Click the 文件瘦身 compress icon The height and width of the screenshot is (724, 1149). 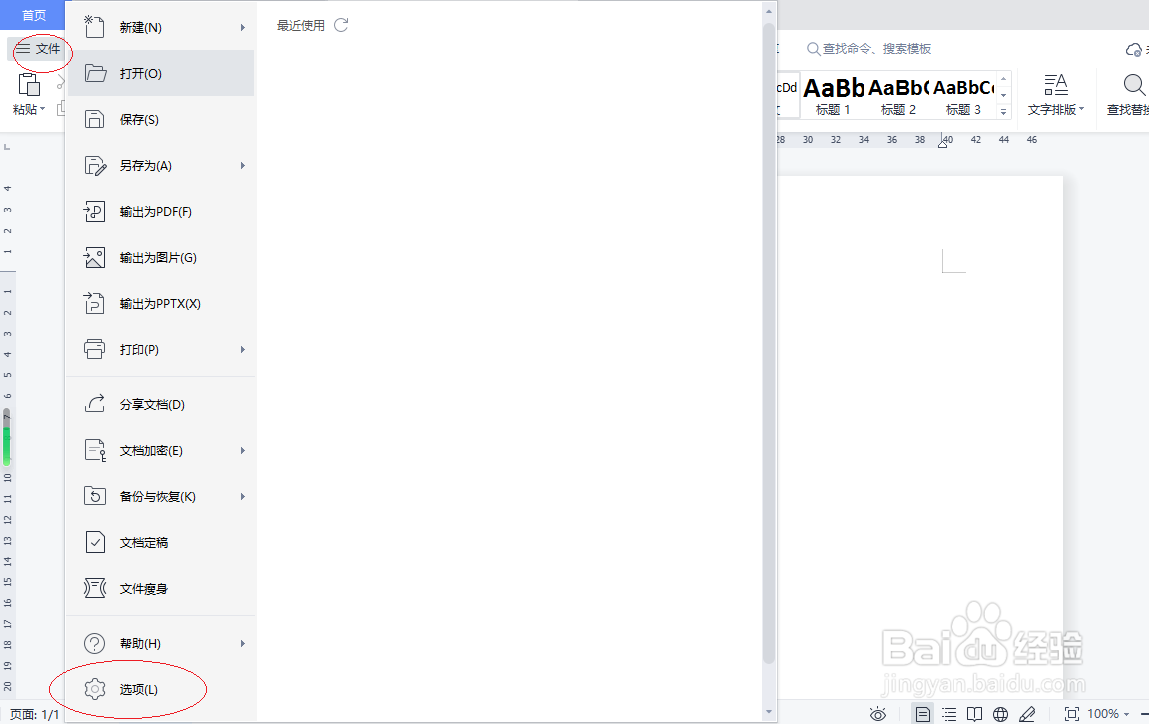(x=95, y=588)
